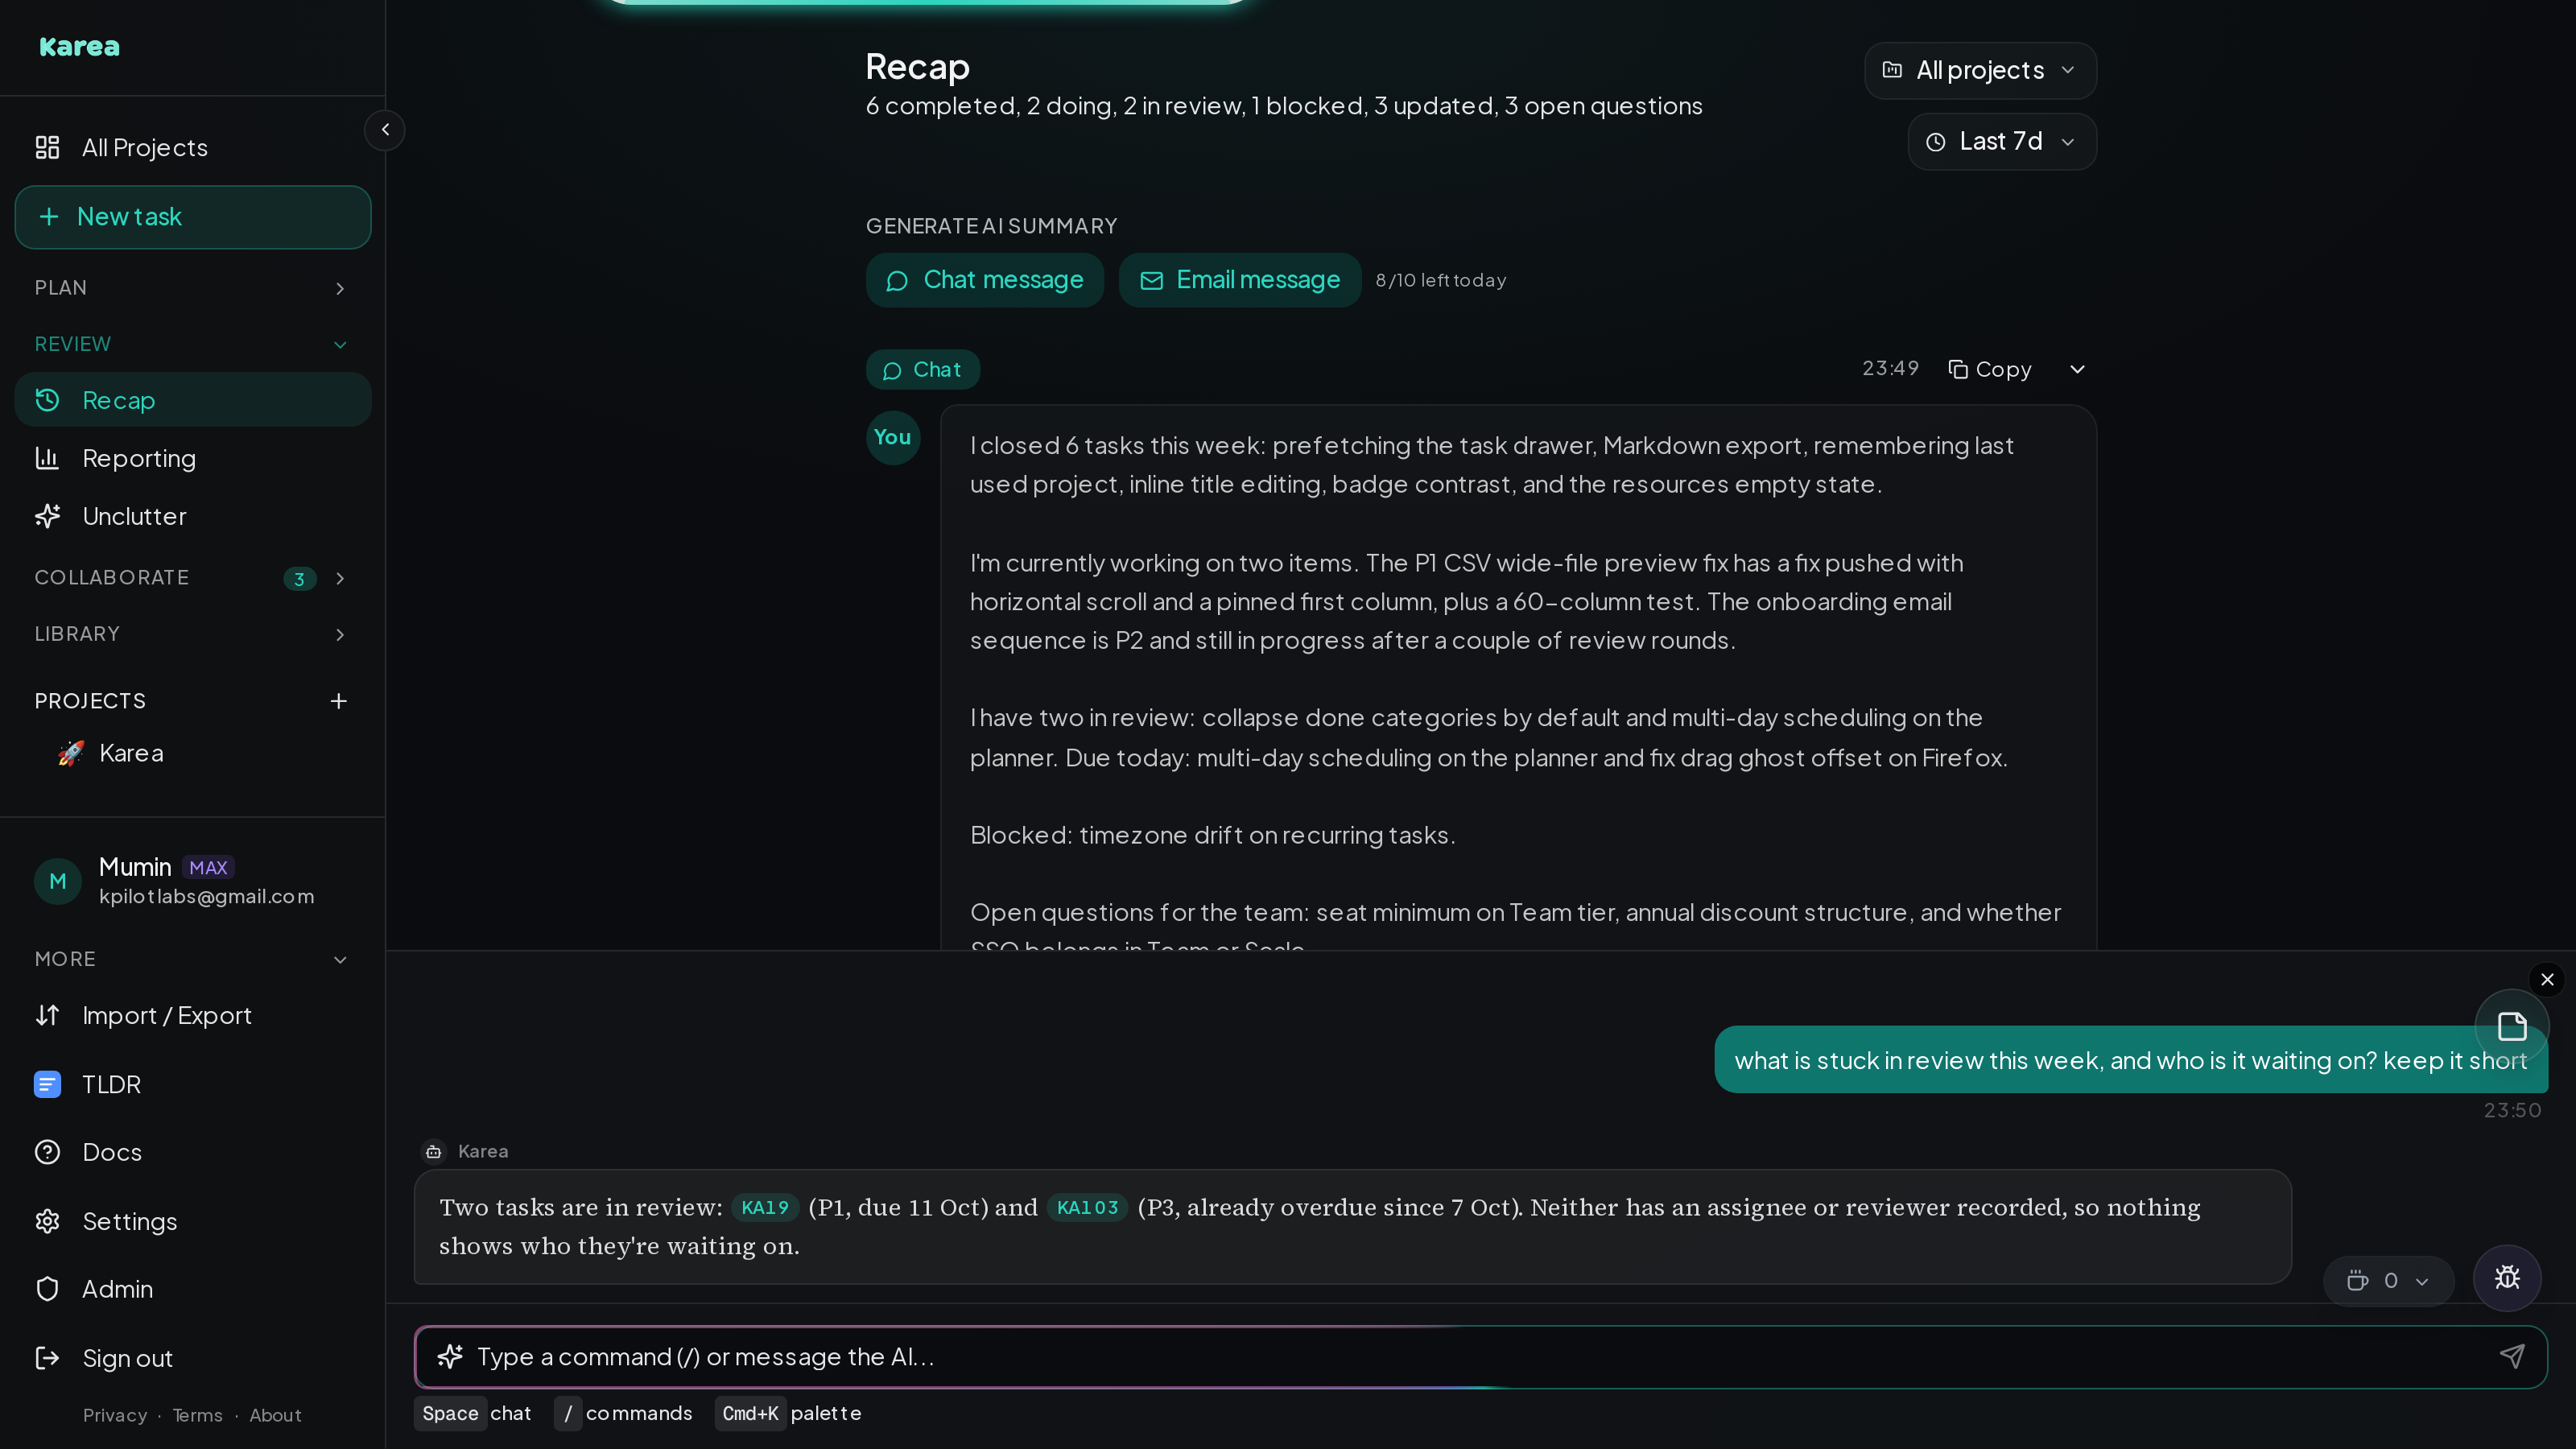2576x1449 pixels.
Task: Generate an Email message summary
Action: (x=1239, y=280)
